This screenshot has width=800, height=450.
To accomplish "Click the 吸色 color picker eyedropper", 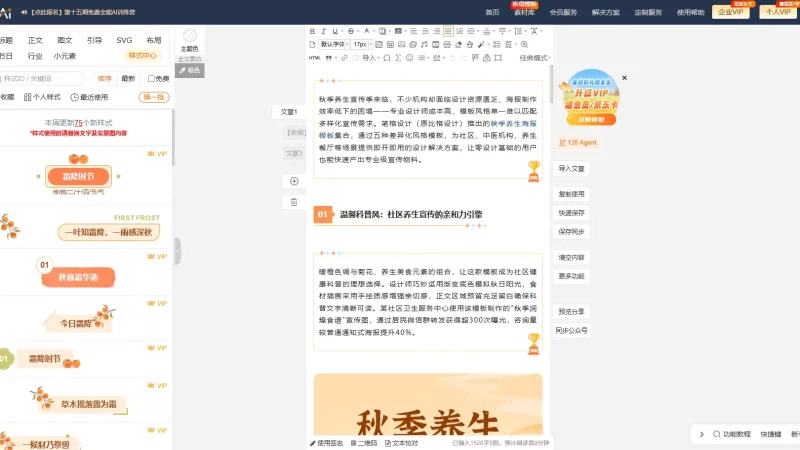I will pos(189,70).
